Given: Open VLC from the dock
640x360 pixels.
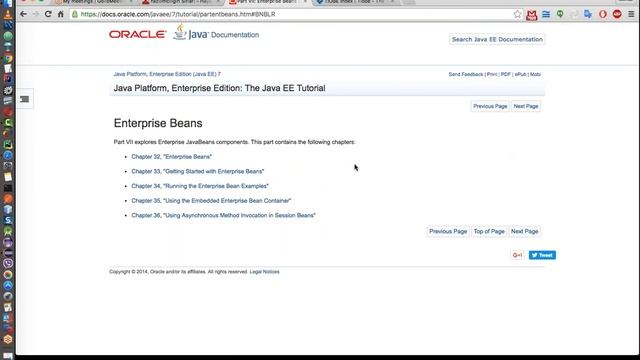Looking at the screenshot, I should click(x=8, y=14).
